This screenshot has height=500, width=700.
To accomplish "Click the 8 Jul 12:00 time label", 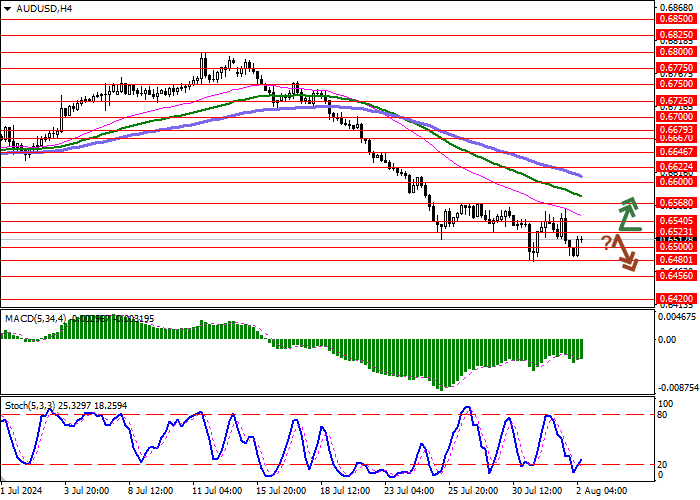I will click(150, 491).
